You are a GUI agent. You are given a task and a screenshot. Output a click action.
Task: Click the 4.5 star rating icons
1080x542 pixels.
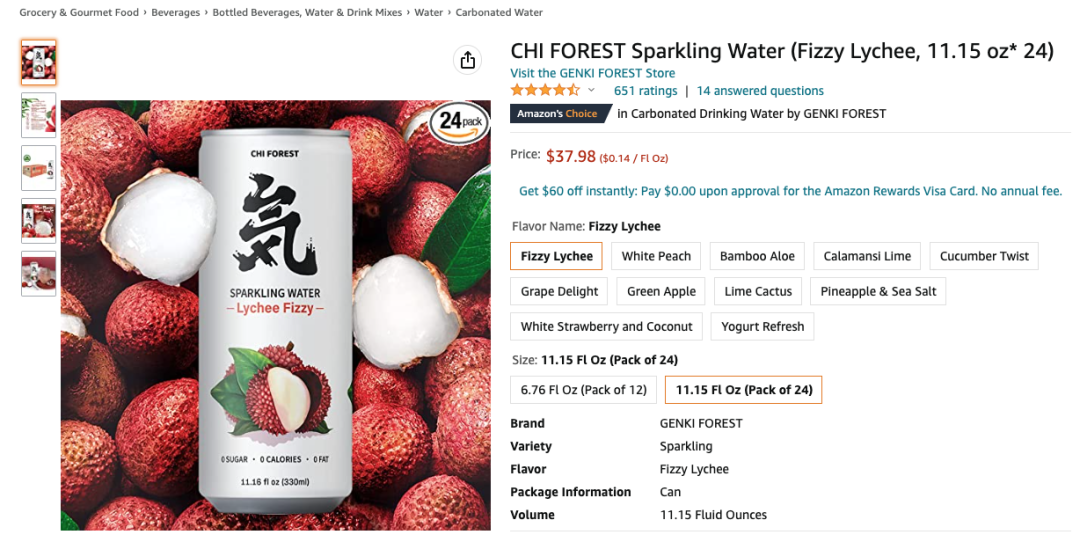pyautogui.click(x=545, y=91)
